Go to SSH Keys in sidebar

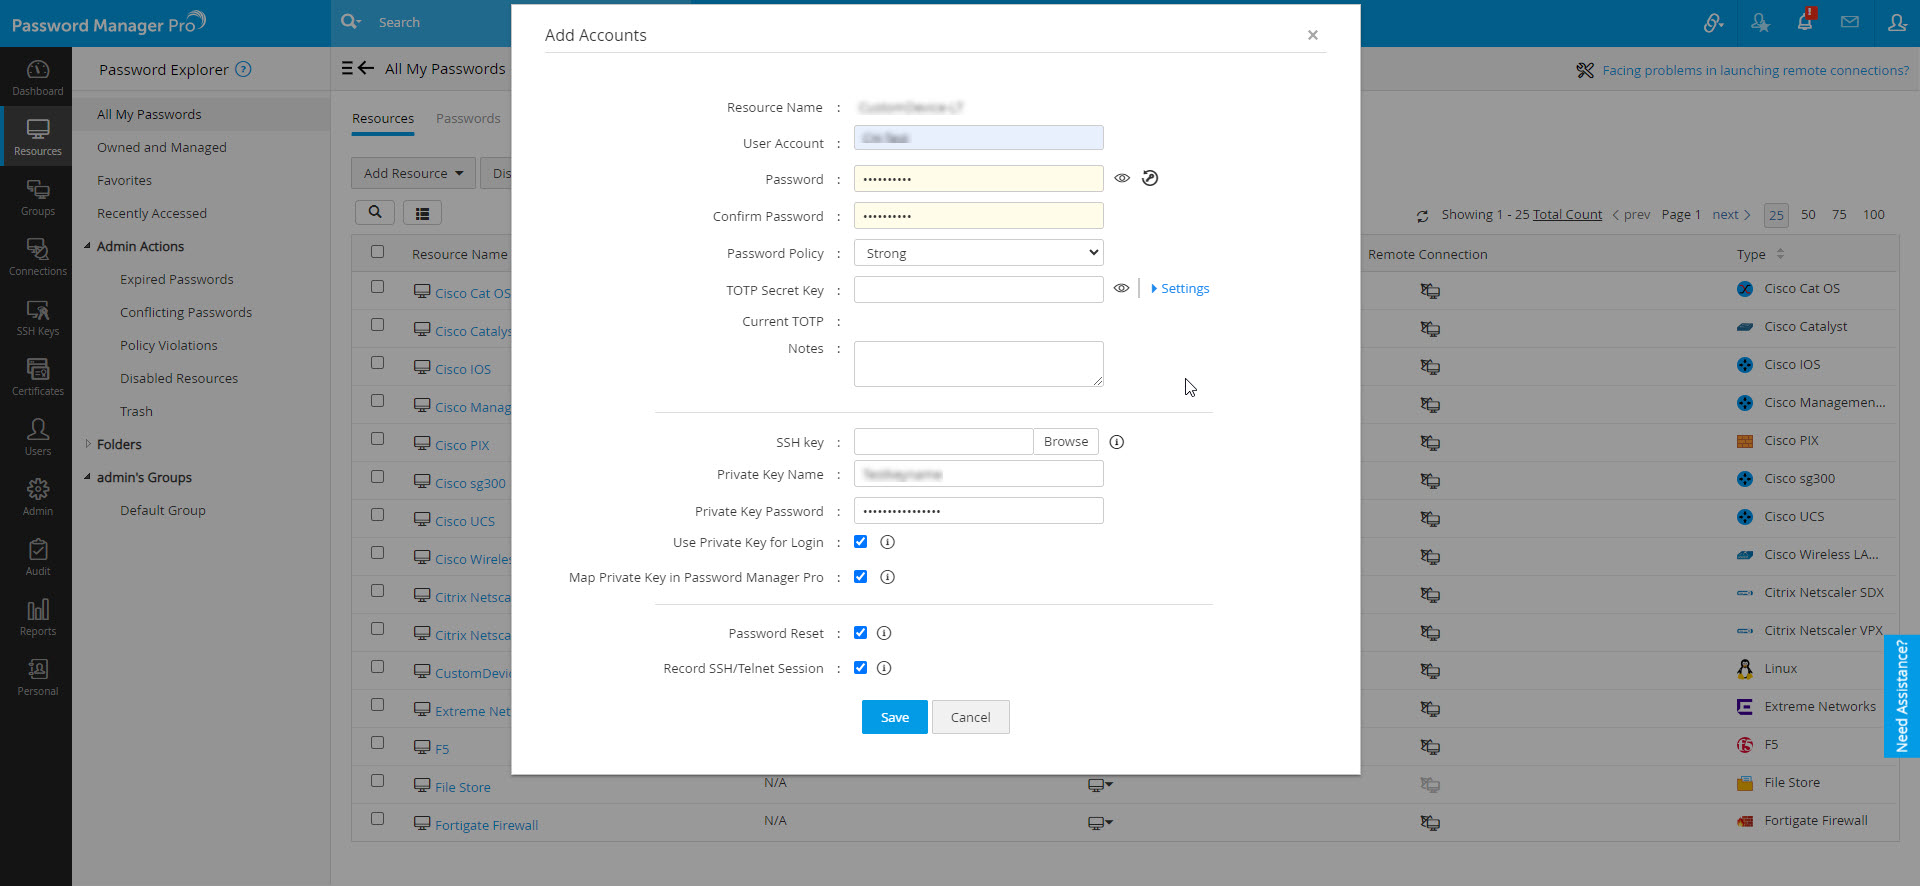(x=37, y=317)
